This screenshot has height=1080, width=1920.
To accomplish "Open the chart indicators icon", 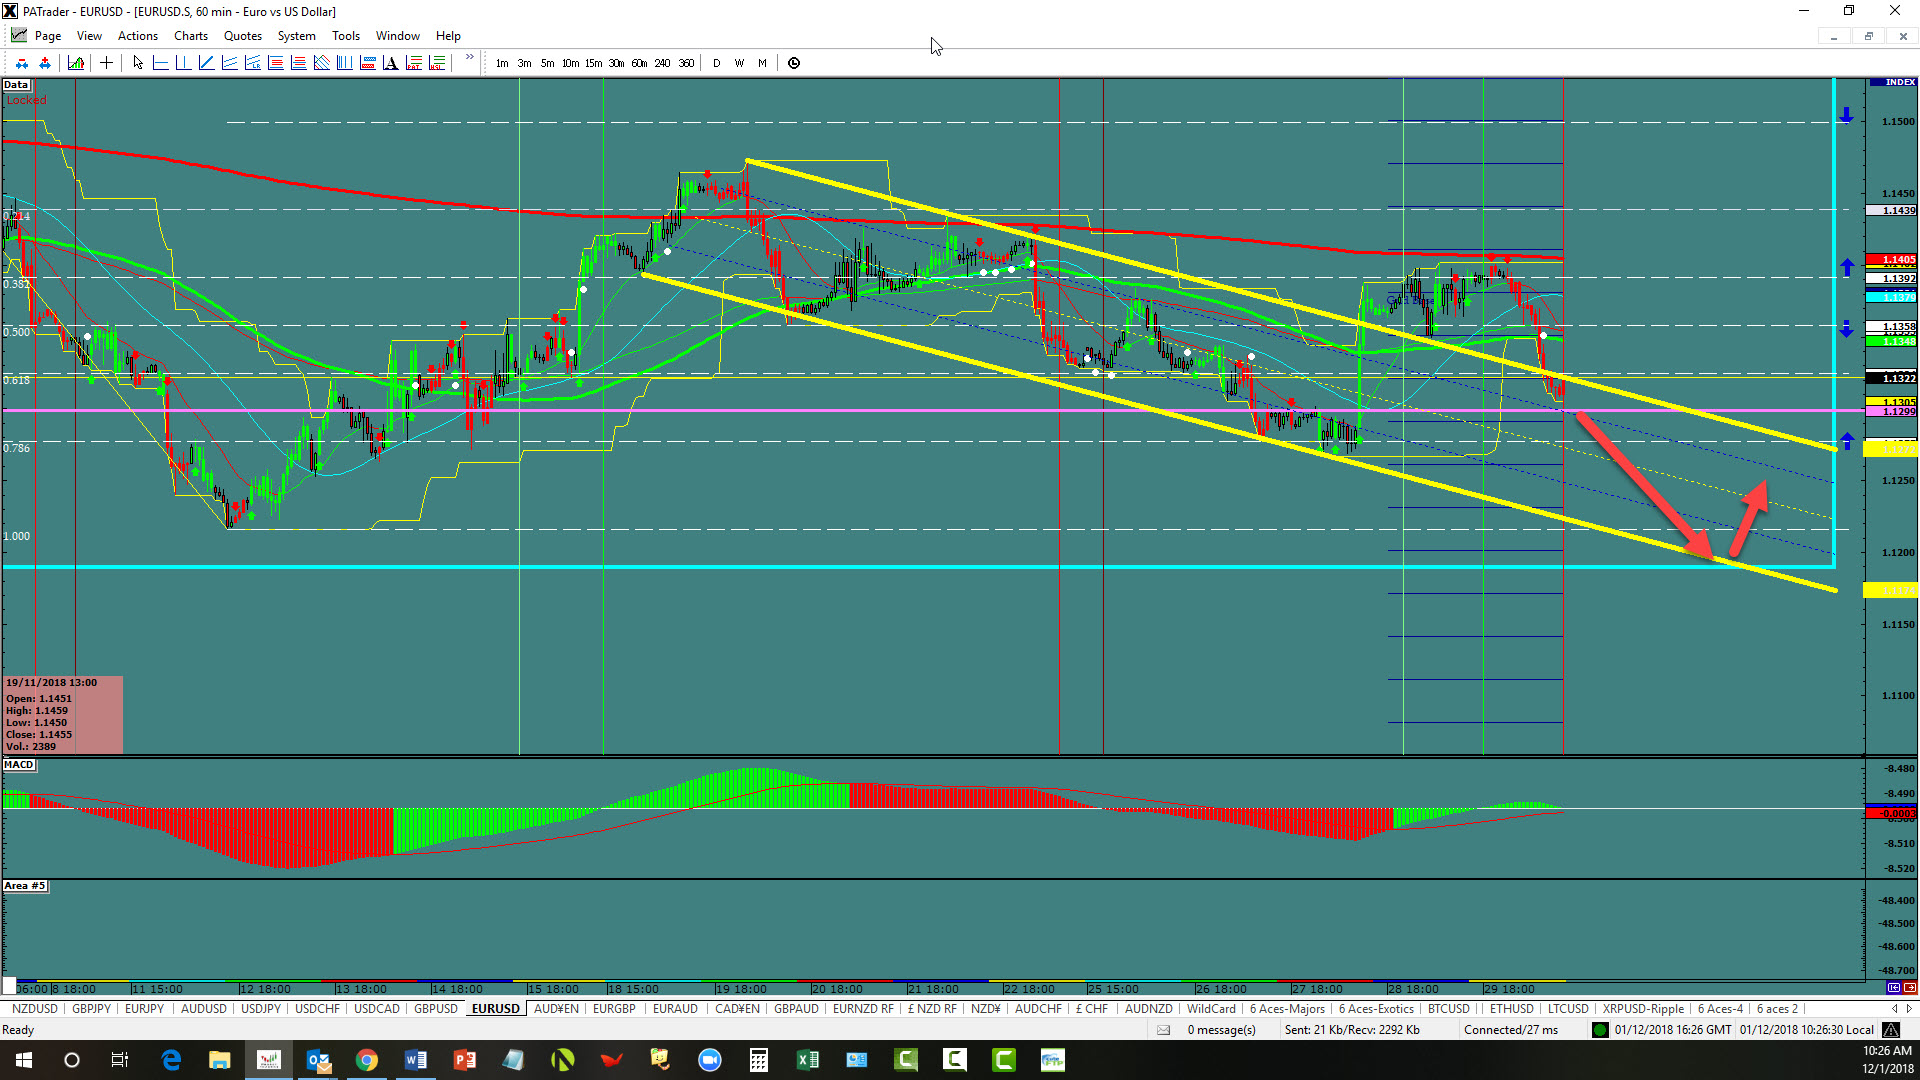I will point(76,63).
